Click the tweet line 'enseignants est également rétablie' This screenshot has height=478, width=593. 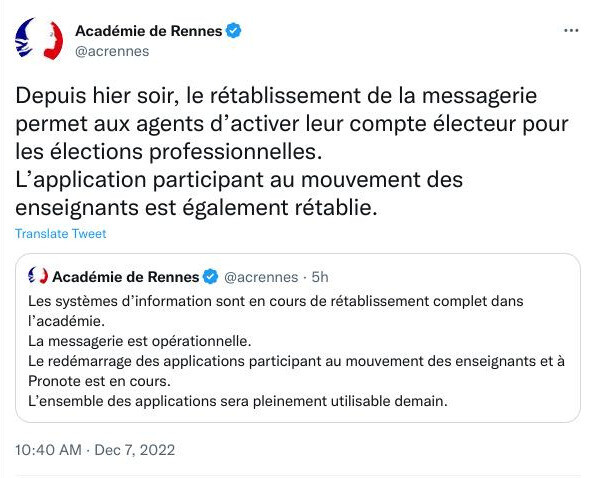tap(196, 208)
